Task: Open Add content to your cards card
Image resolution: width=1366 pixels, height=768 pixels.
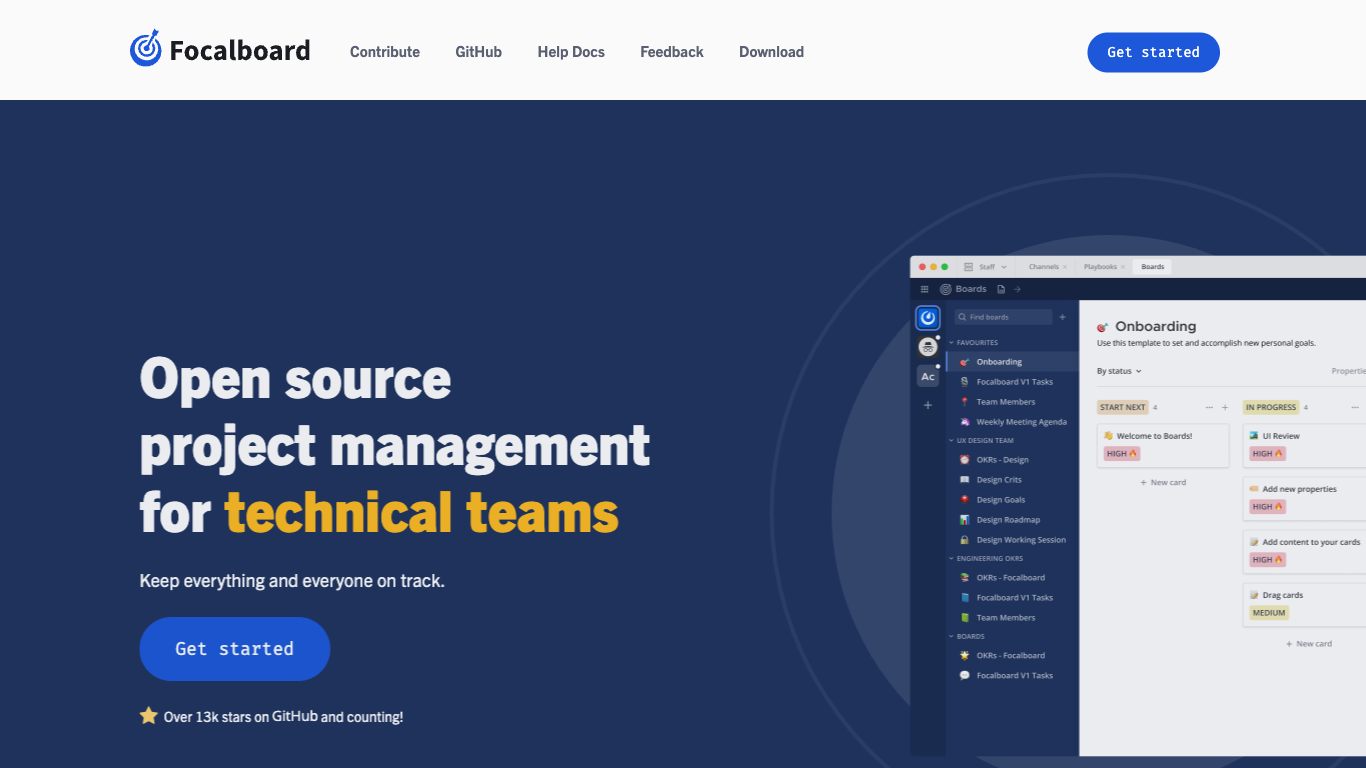Action: [x=1305, y=552]
